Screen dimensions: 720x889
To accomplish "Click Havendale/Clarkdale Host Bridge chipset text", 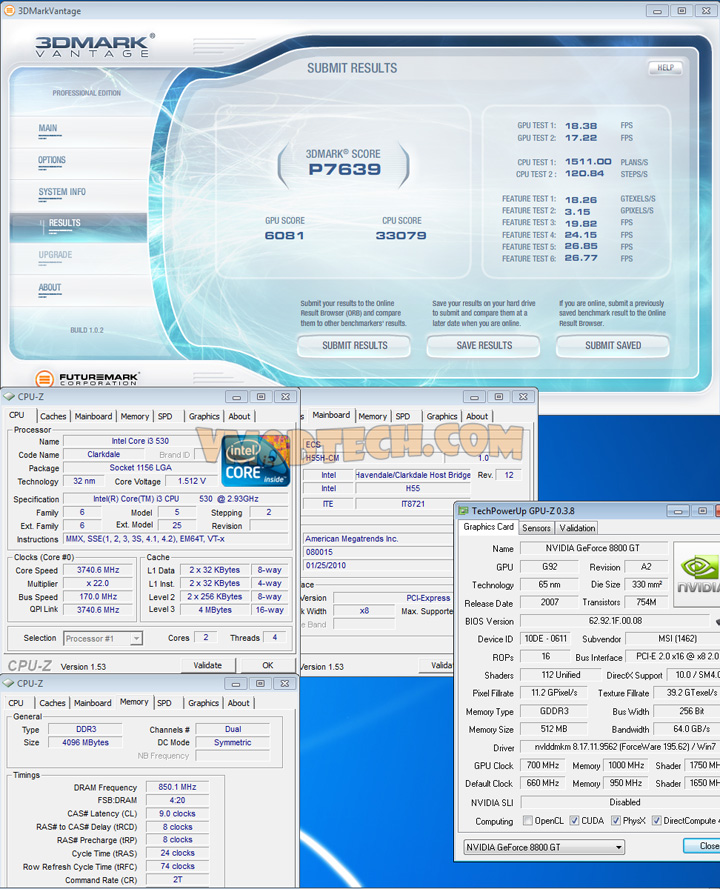I will point(413,475).
